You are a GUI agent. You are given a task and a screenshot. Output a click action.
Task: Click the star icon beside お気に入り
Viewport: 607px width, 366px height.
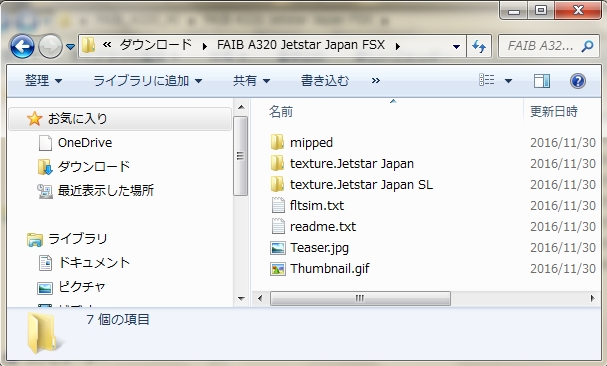coord(34,119)
